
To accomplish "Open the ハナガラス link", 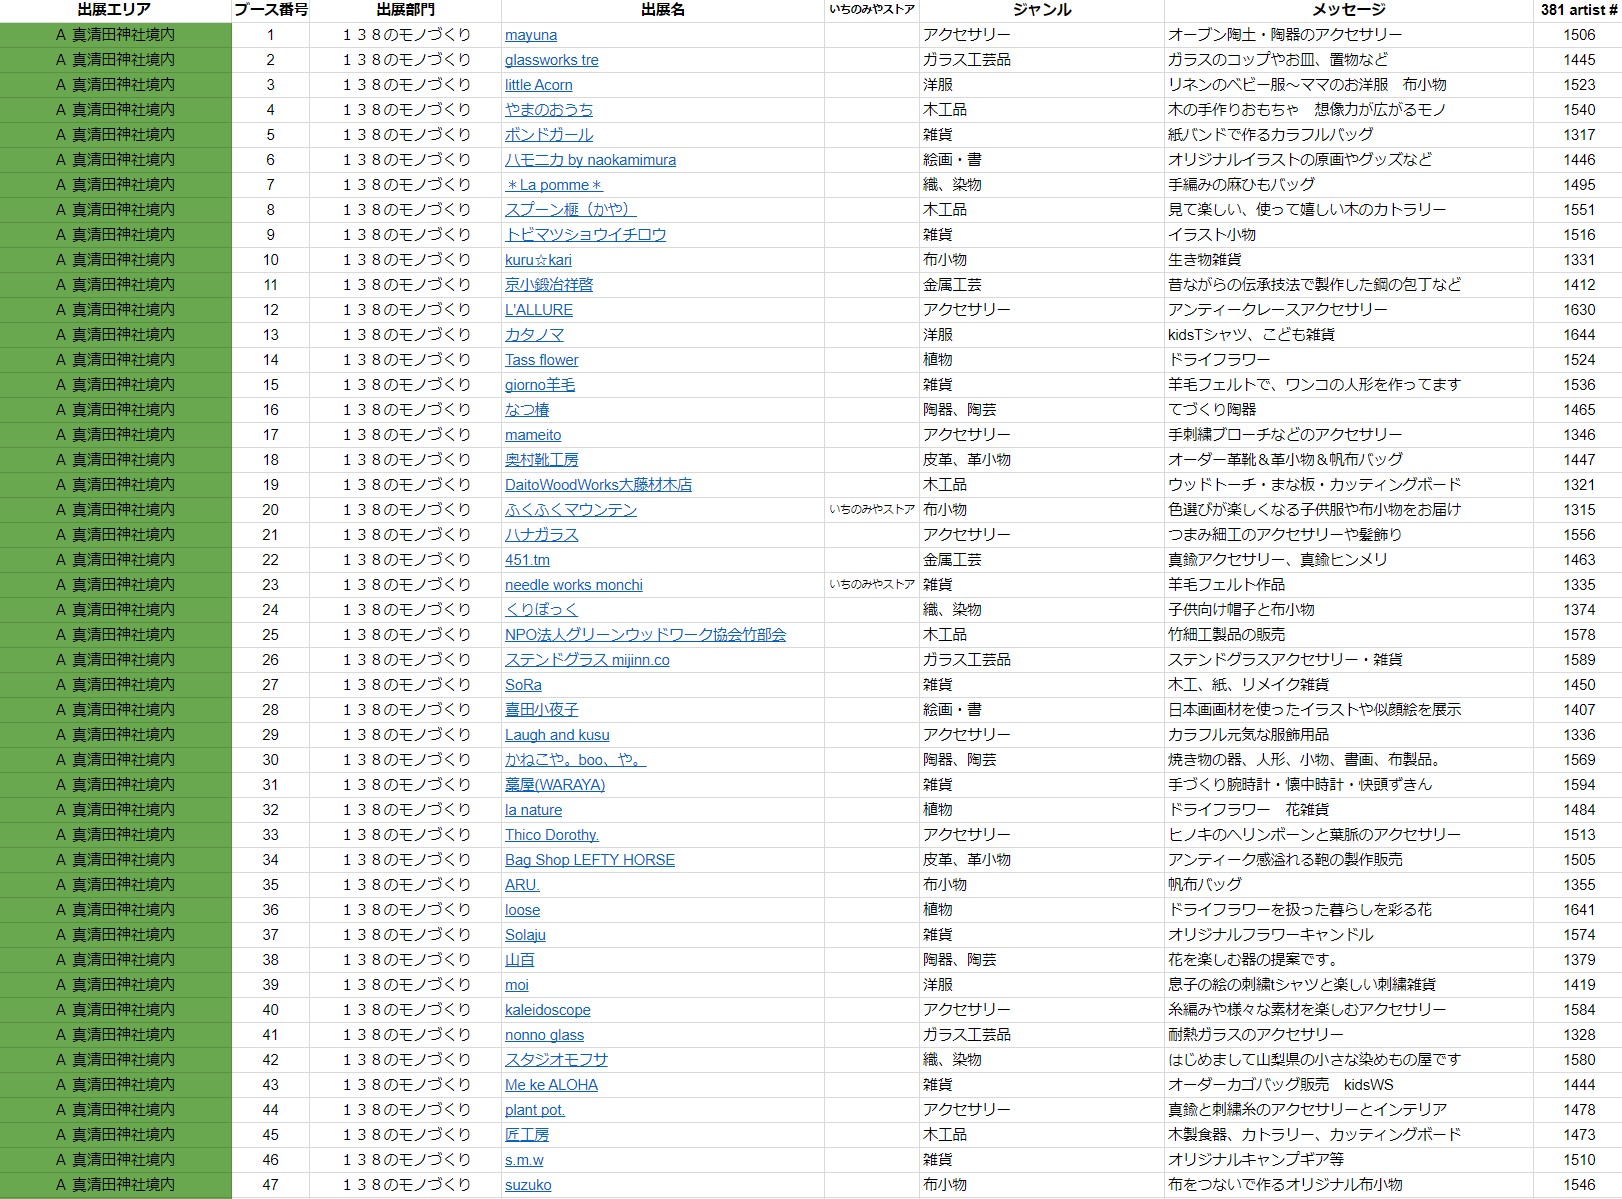I will point(541,535).
